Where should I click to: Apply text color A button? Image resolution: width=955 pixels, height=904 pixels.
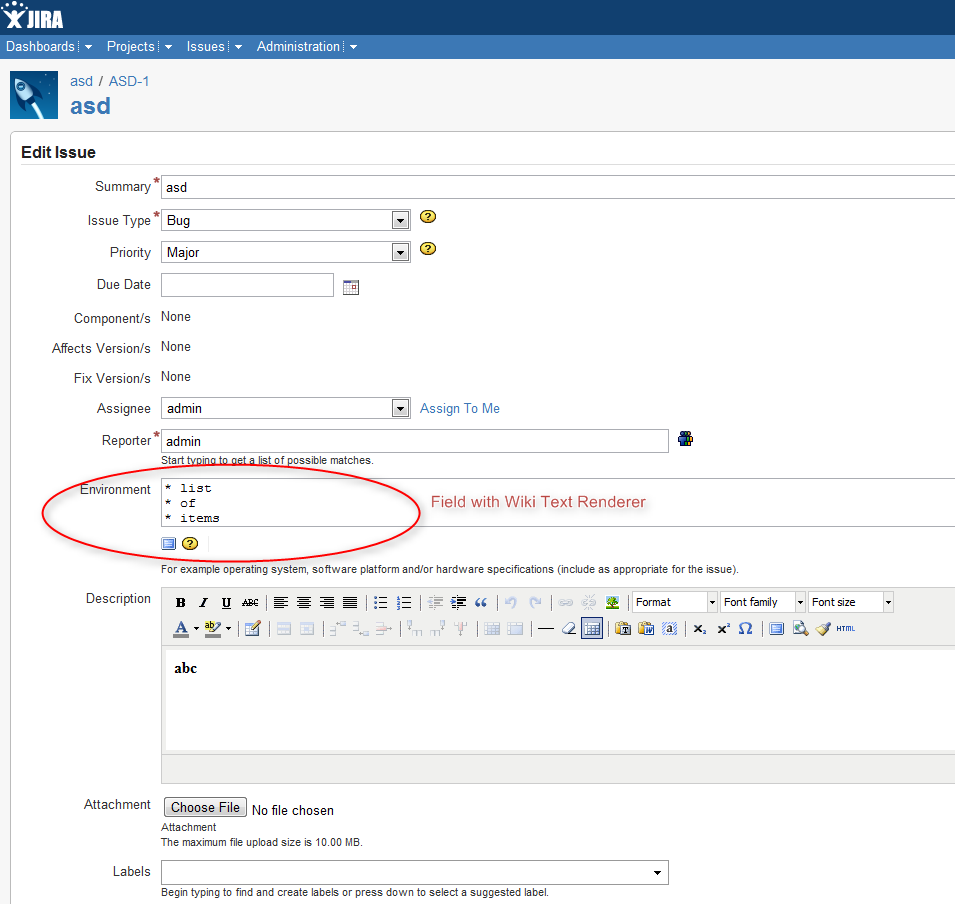(x=181, y=629)
